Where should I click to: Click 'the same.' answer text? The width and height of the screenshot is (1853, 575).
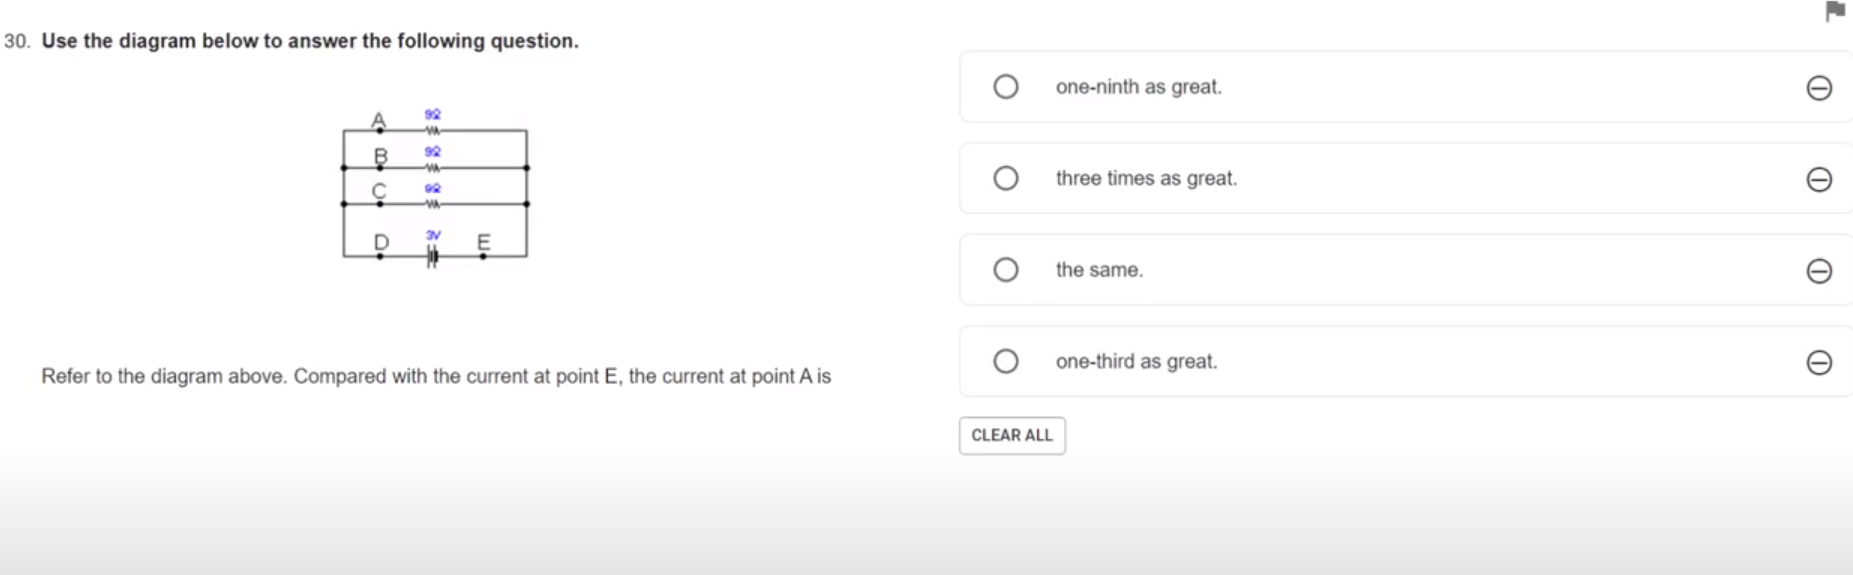click(1099, 270)
